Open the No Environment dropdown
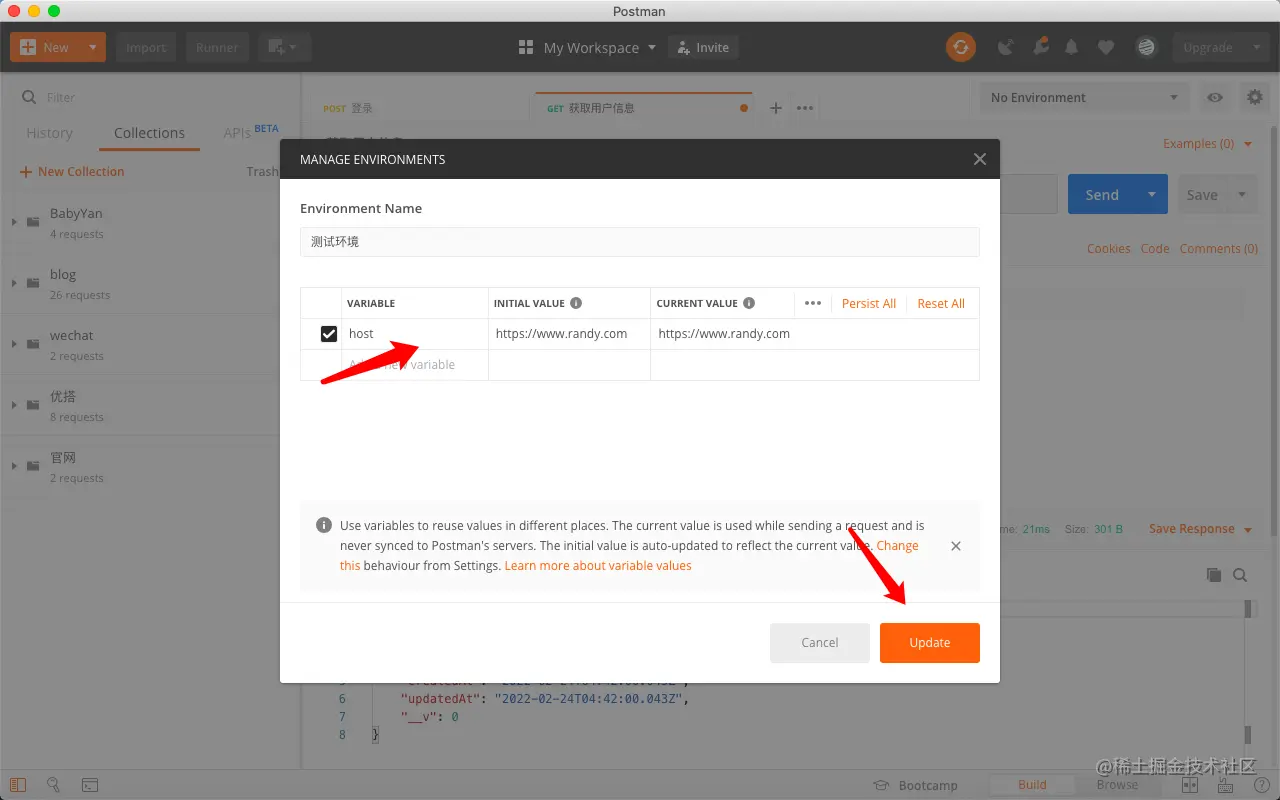The image size is (1280, 800). [1085, 97]
